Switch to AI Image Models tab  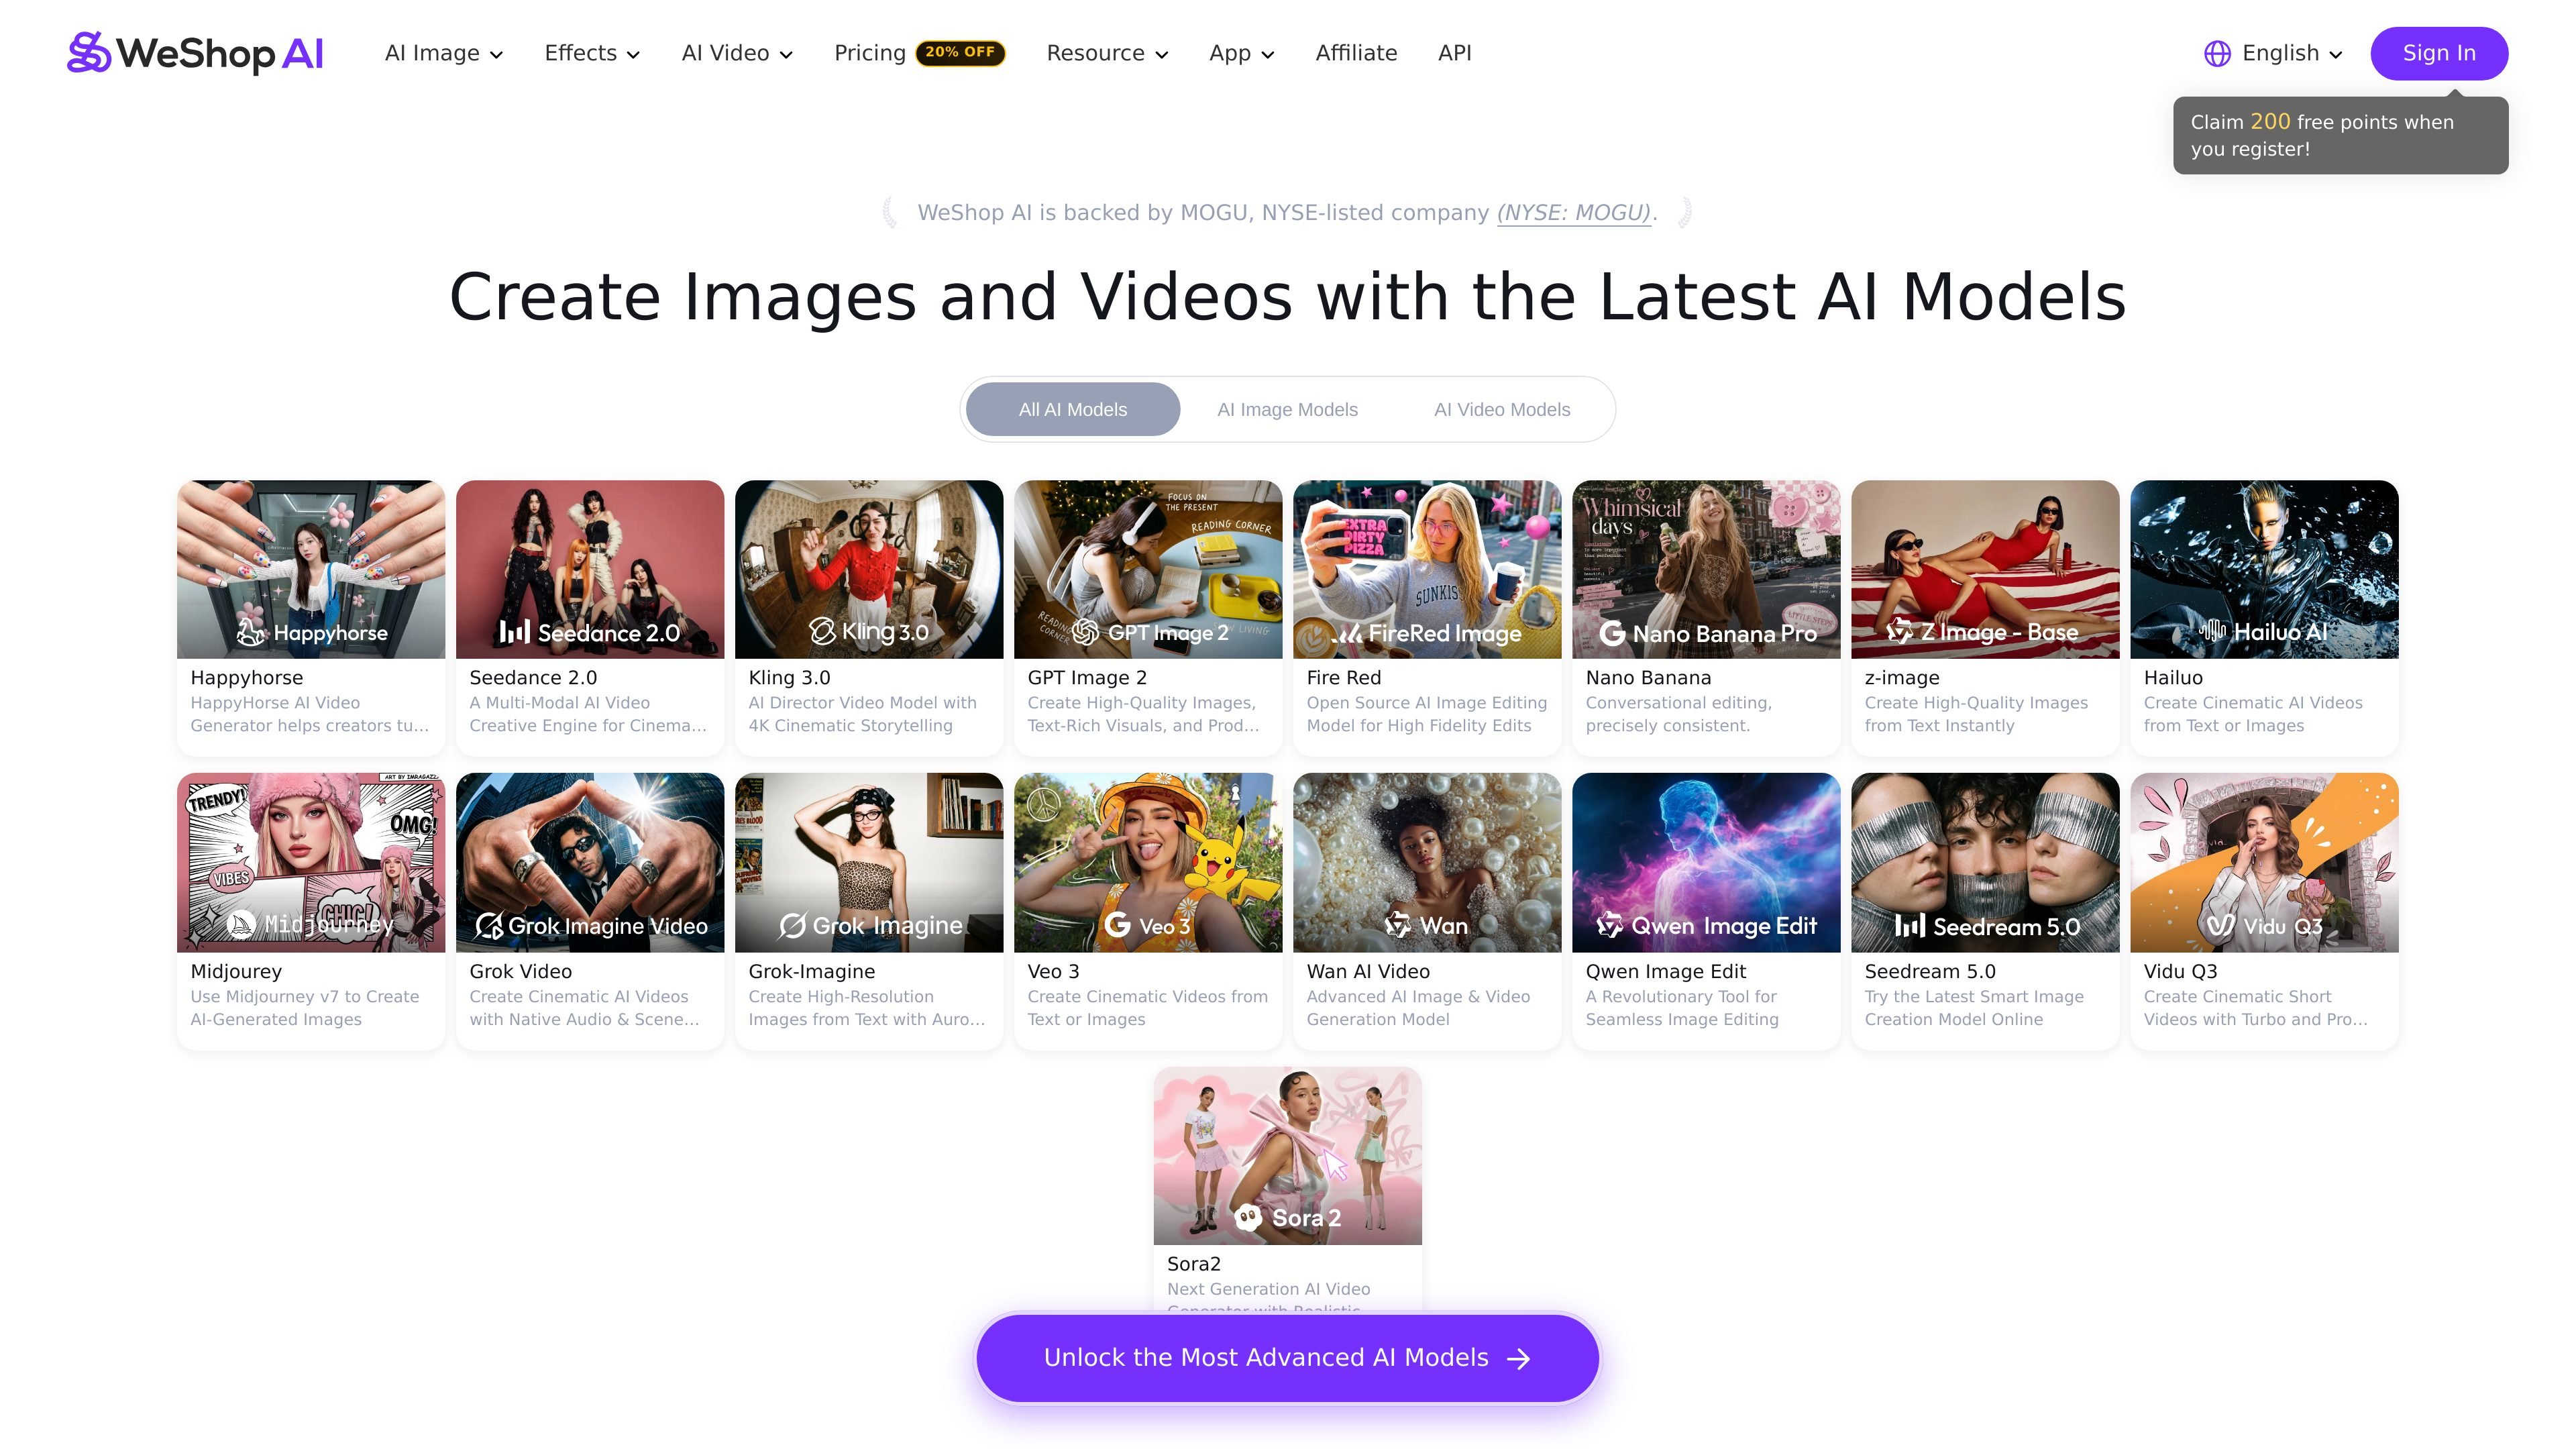pyautogui.click(x=1287, y=409)
